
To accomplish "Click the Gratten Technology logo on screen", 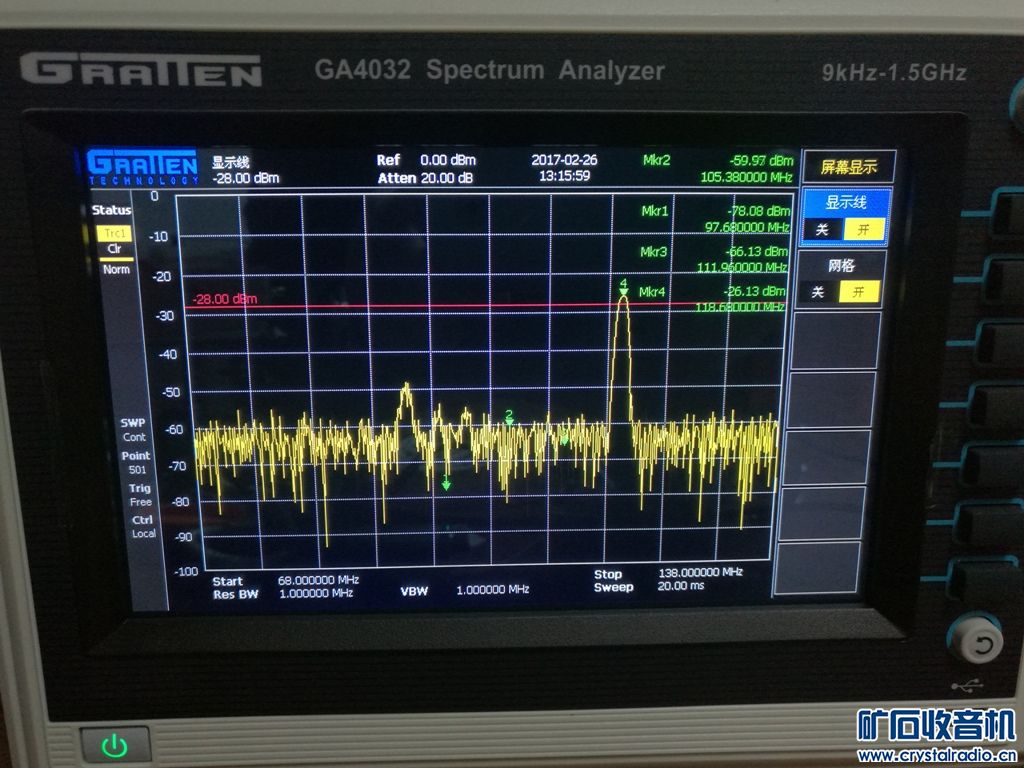I will [x=142, y=167].
